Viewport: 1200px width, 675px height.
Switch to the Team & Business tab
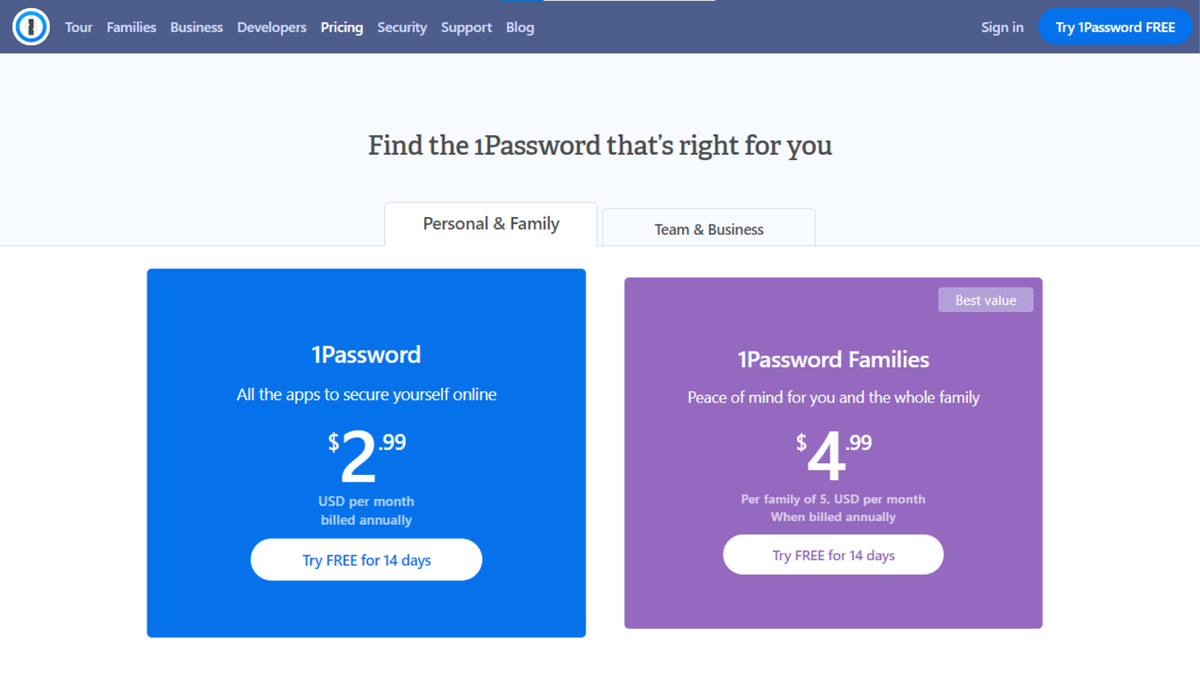708,228
